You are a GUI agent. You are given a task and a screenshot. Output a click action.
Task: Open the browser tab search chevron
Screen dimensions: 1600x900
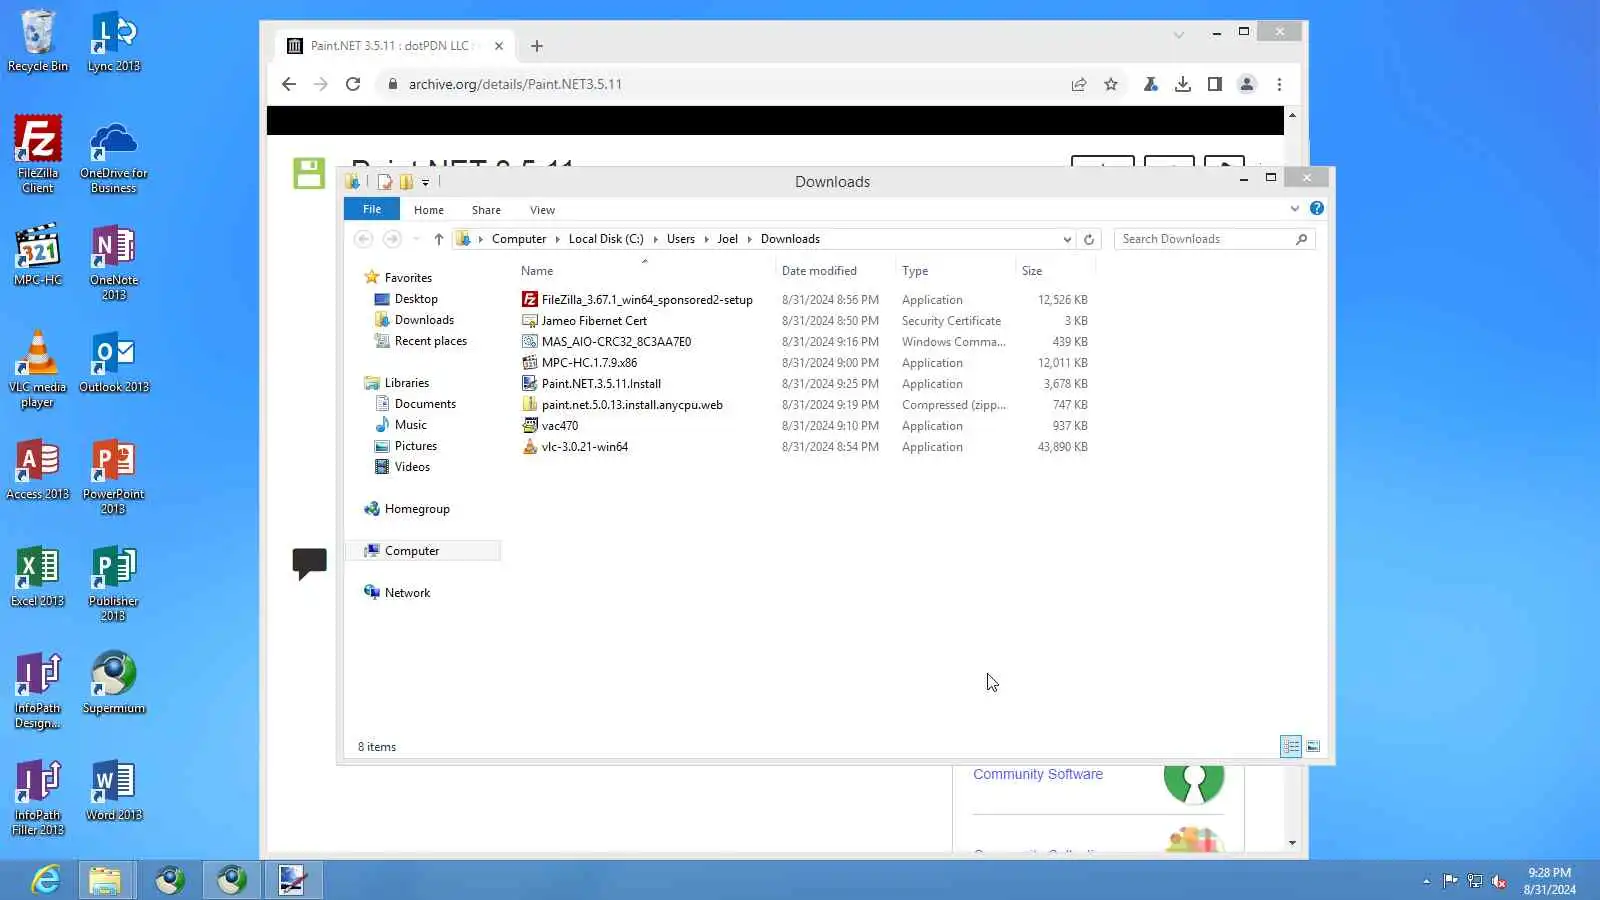[1179, 34]
